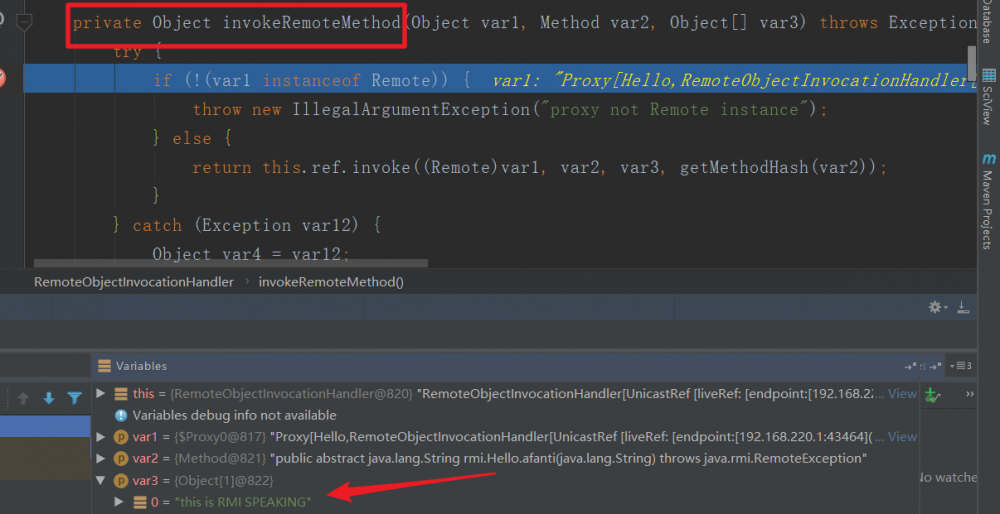Expand the array element 0 node

point(119,502)
